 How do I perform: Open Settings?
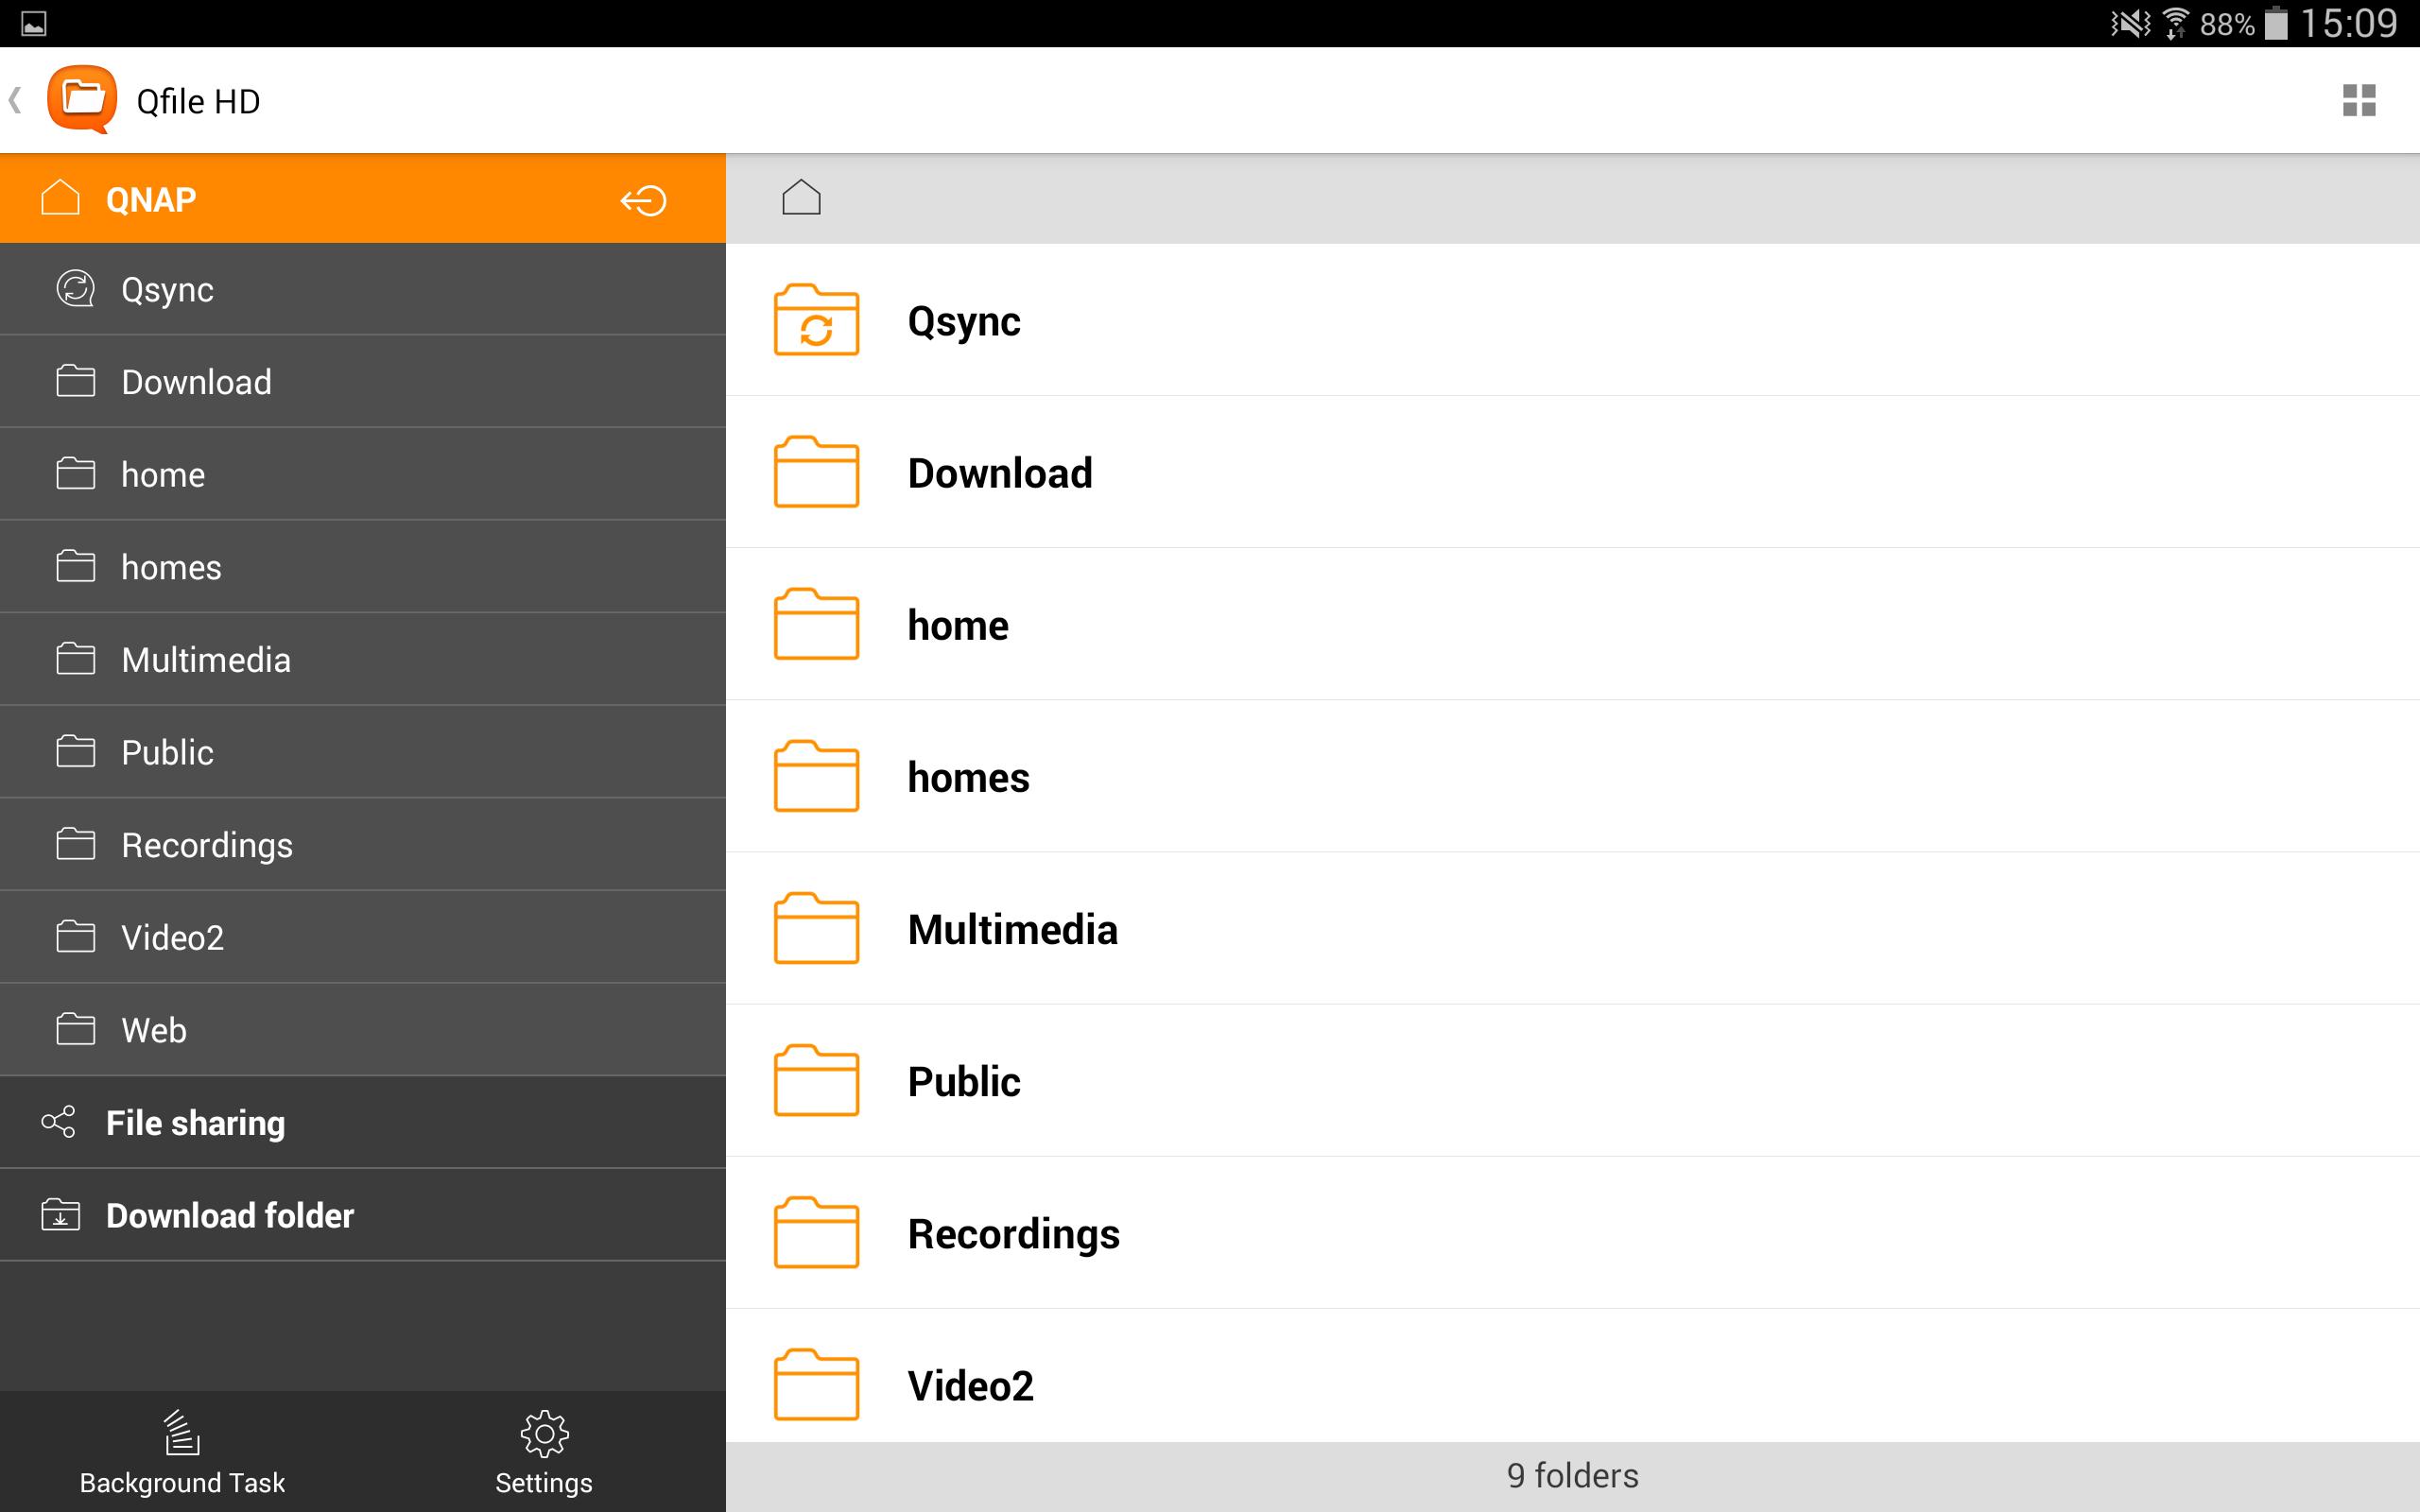543,1450
